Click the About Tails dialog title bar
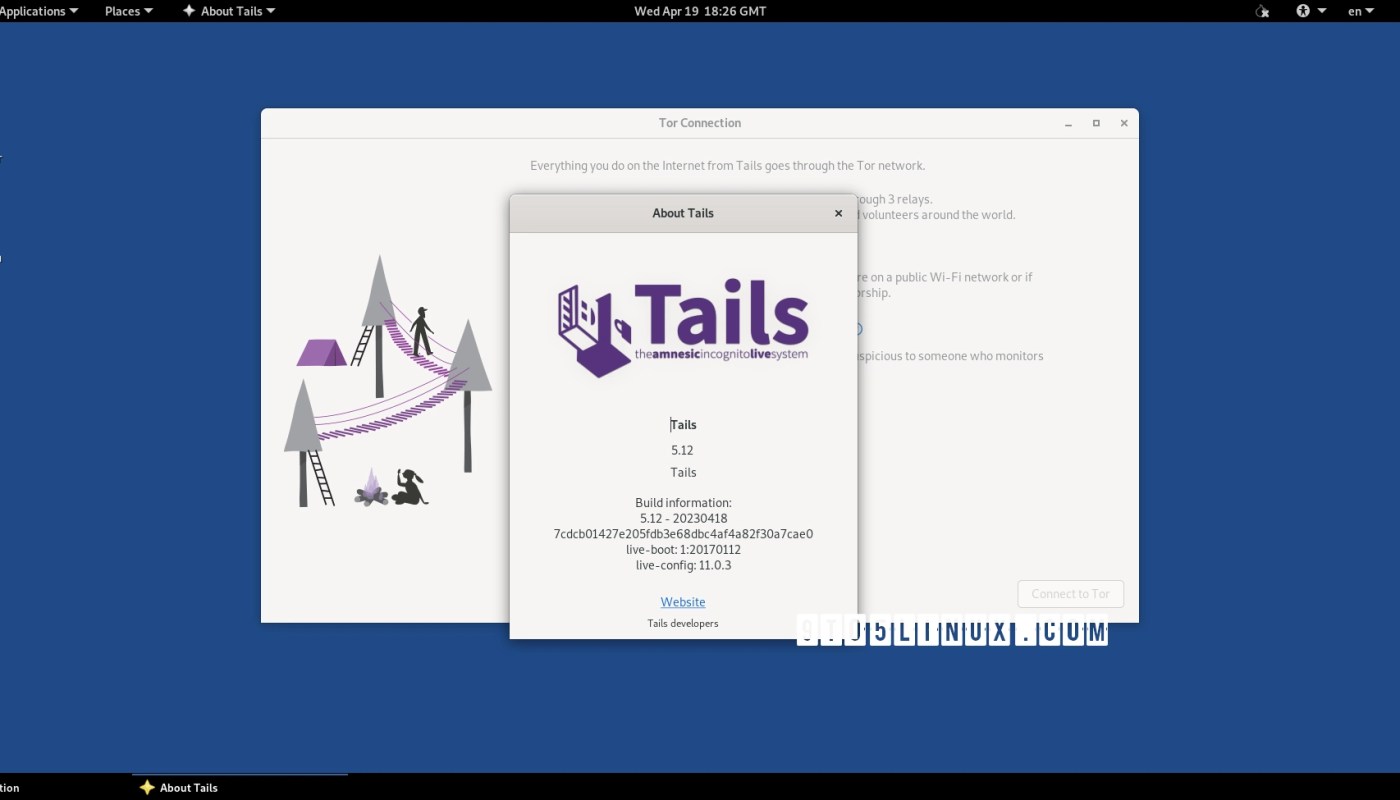This screenshot has width=1400, height=800. coord(683,213)
